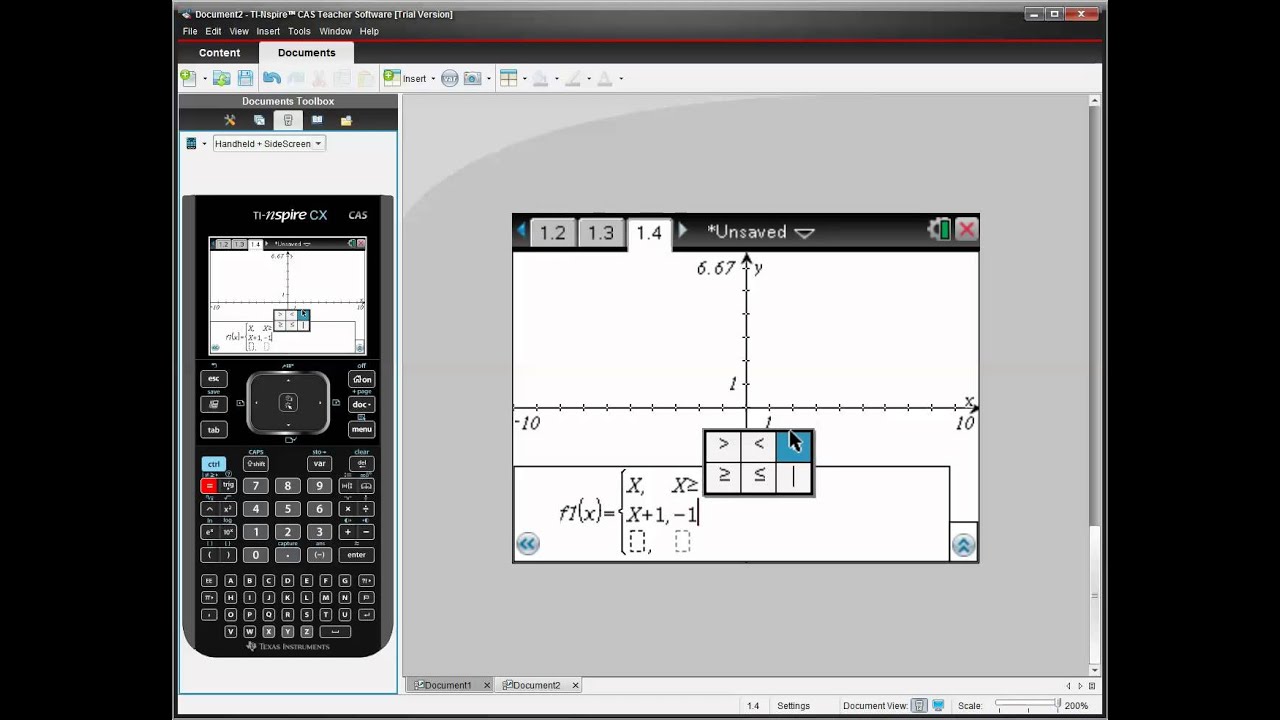Click the menu key on the handheld
The height and width of the screenshot is (720, 1280).
[x=361, y=429]
